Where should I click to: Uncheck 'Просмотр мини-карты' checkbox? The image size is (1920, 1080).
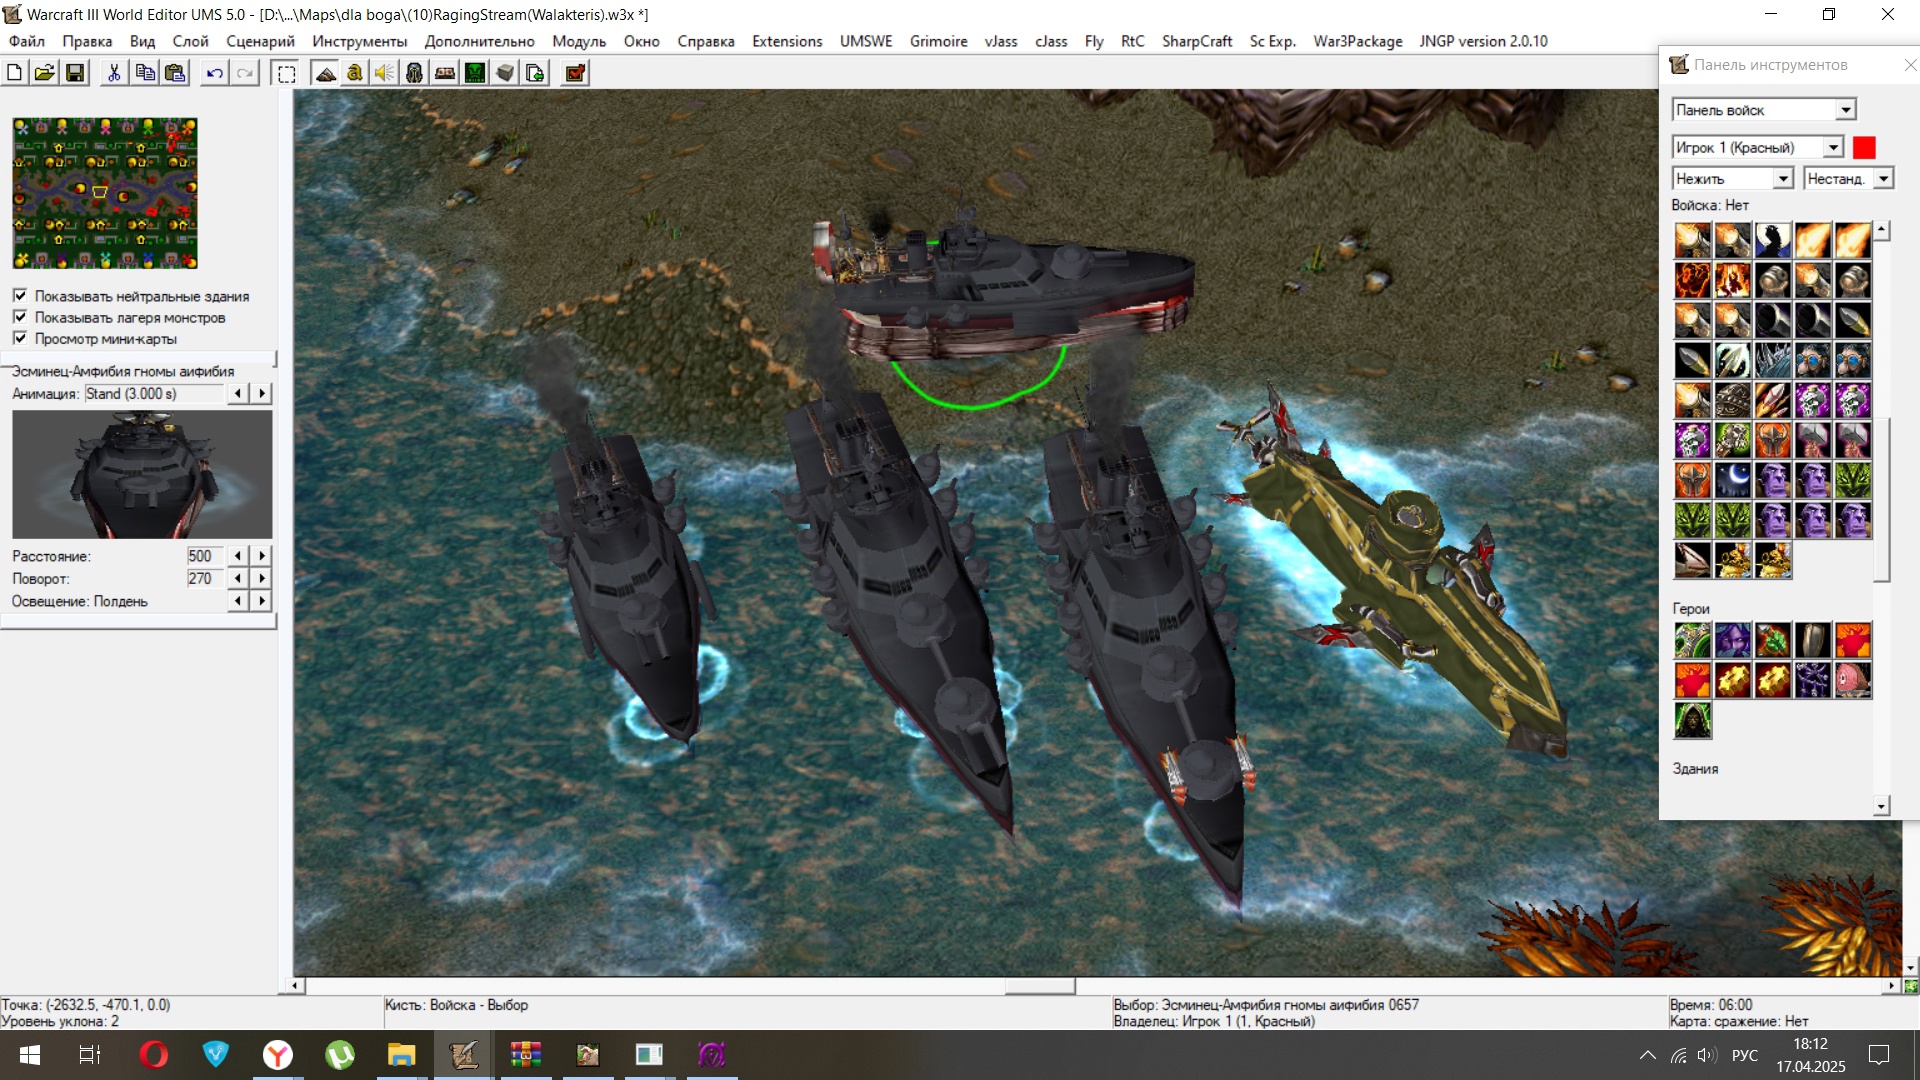[20, 338]
